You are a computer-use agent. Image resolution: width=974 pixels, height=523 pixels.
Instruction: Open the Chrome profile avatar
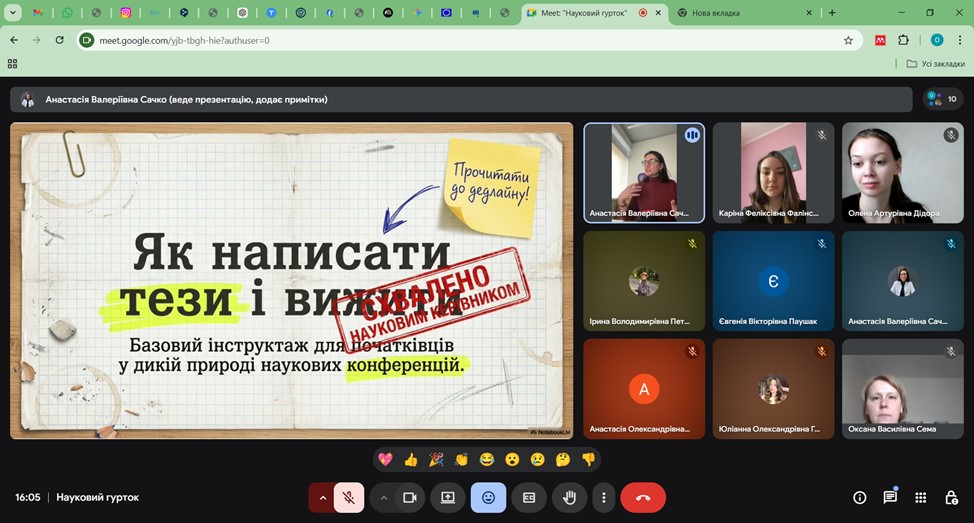pyautogui.click(x=937, y=40)
